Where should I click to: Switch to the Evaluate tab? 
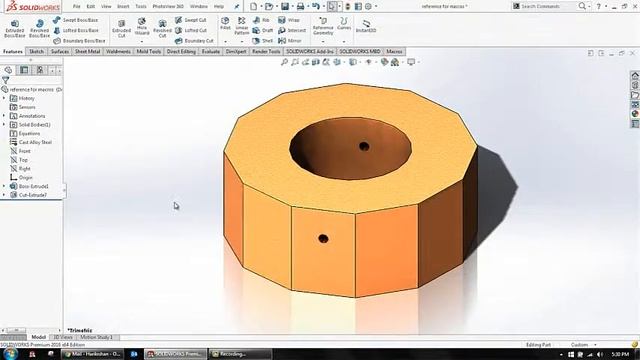pos(211,52)
